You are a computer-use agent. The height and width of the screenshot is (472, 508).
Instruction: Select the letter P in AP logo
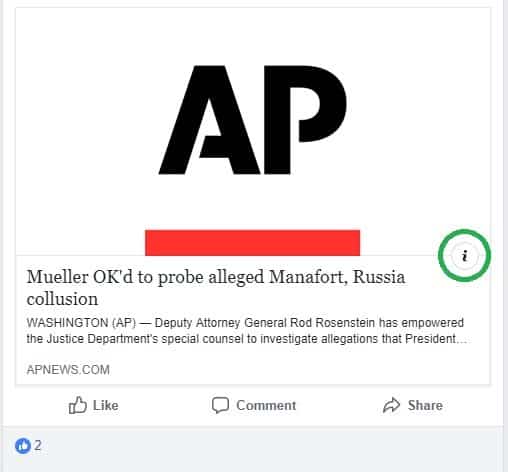[x=305, y=120]
